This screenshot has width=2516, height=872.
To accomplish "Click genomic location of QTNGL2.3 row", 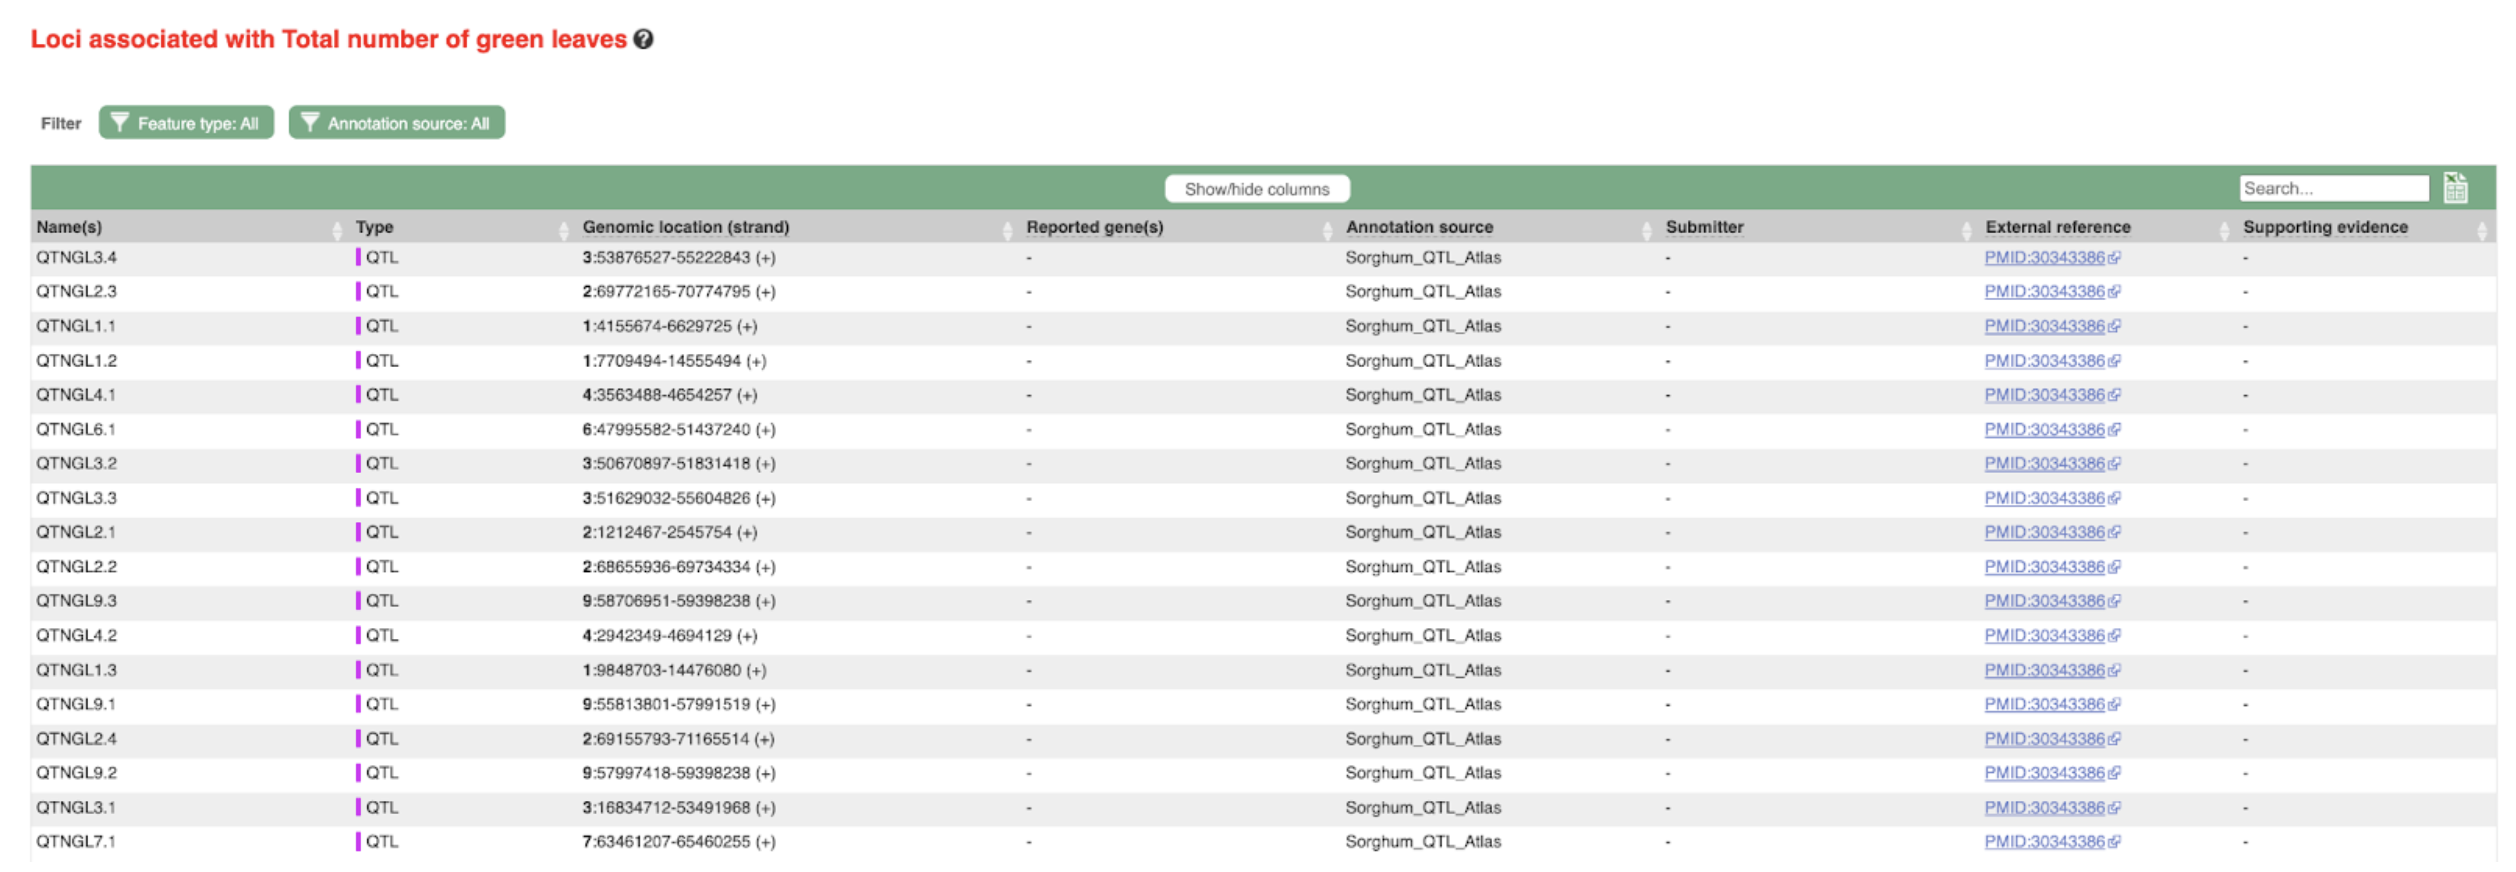I will click(678, 292).
